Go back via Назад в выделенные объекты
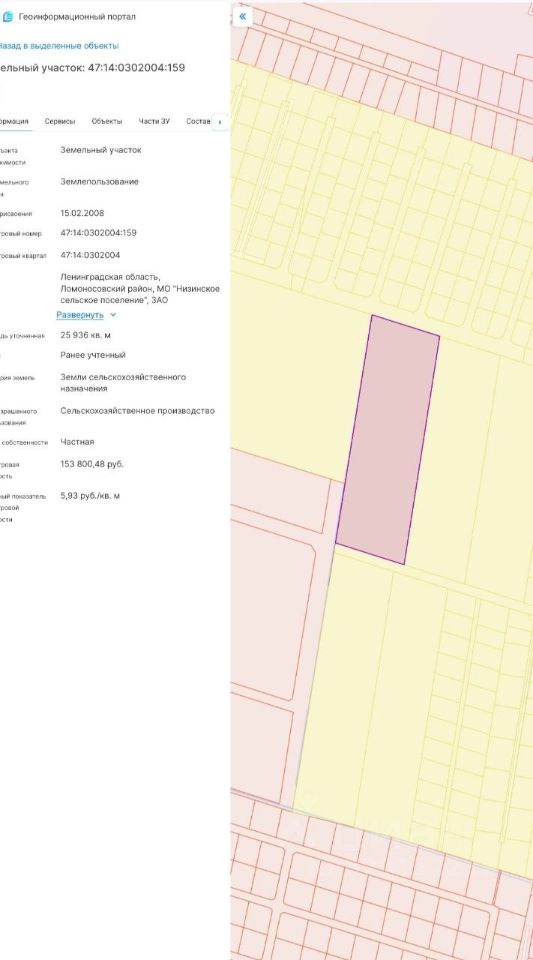 58,46
